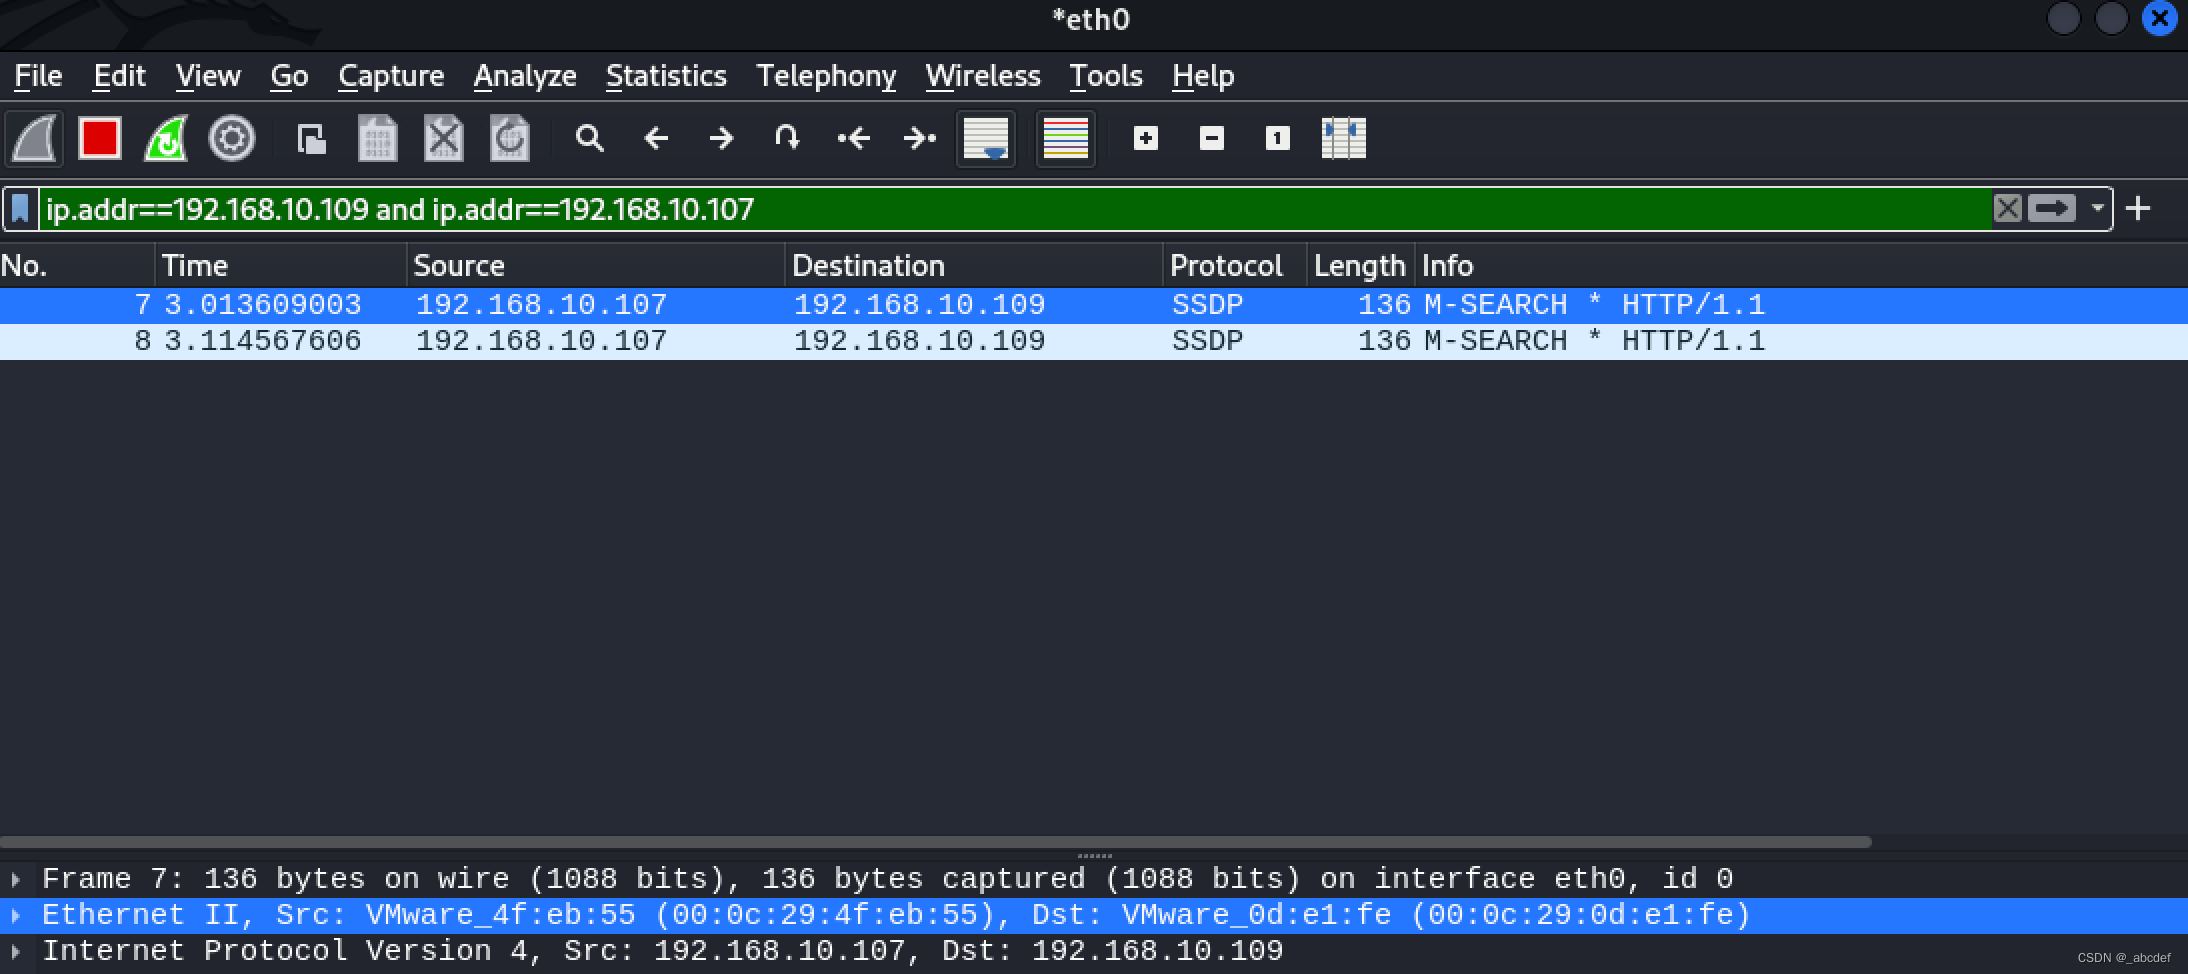Add a display filter button with plus
Image resolution: width=2188 pixels, height=974 pixels.
pyautogui.click(x=2138, y=209)
